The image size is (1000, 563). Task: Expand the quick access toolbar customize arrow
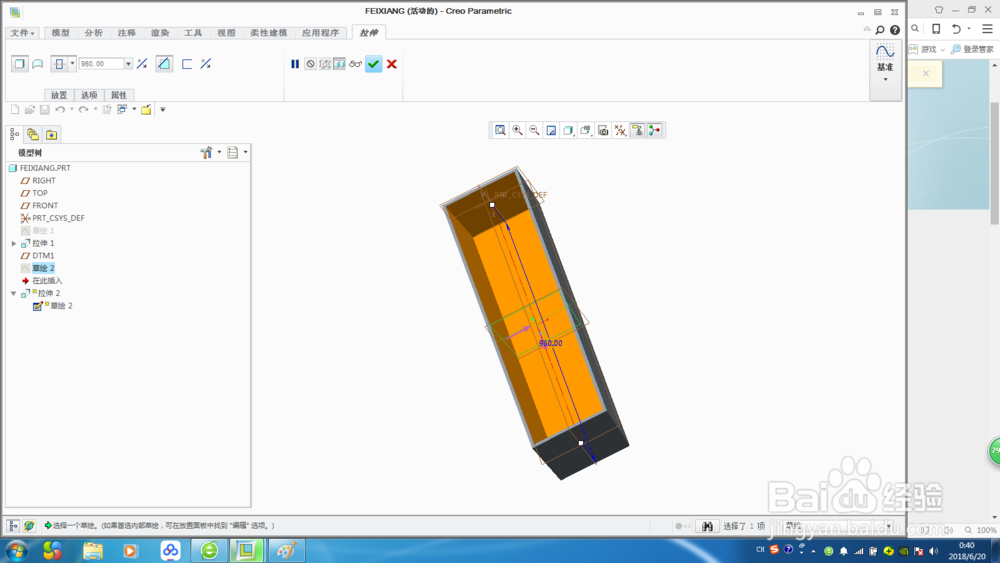click(163, 110)
